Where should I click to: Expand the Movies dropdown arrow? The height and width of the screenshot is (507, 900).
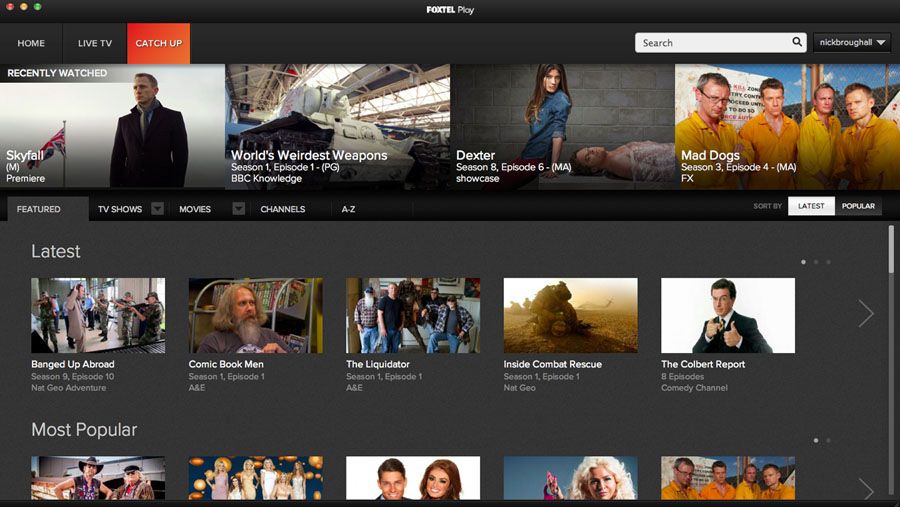(x=239, y=208)
